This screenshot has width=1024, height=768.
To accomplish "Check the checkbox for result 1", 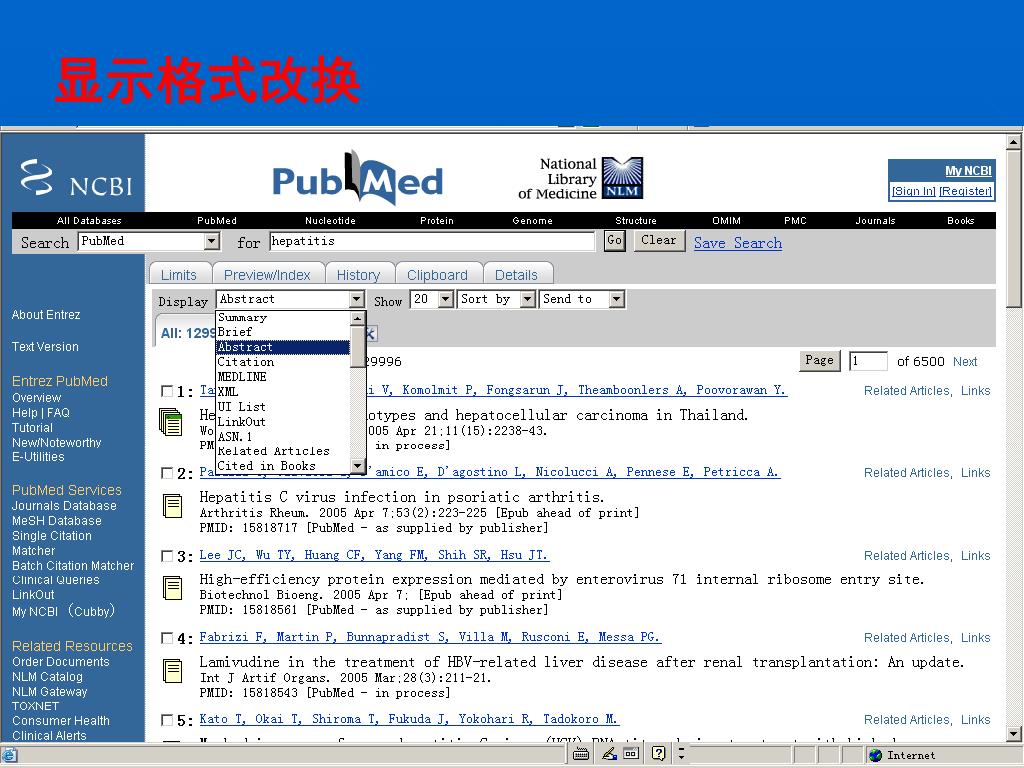I will [167, 391].
